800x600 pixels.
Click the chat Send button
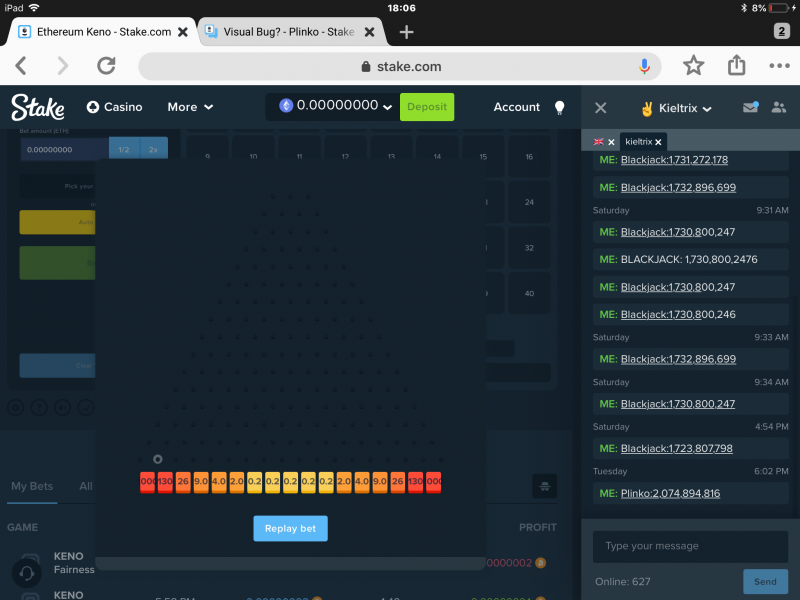[765, 582]
